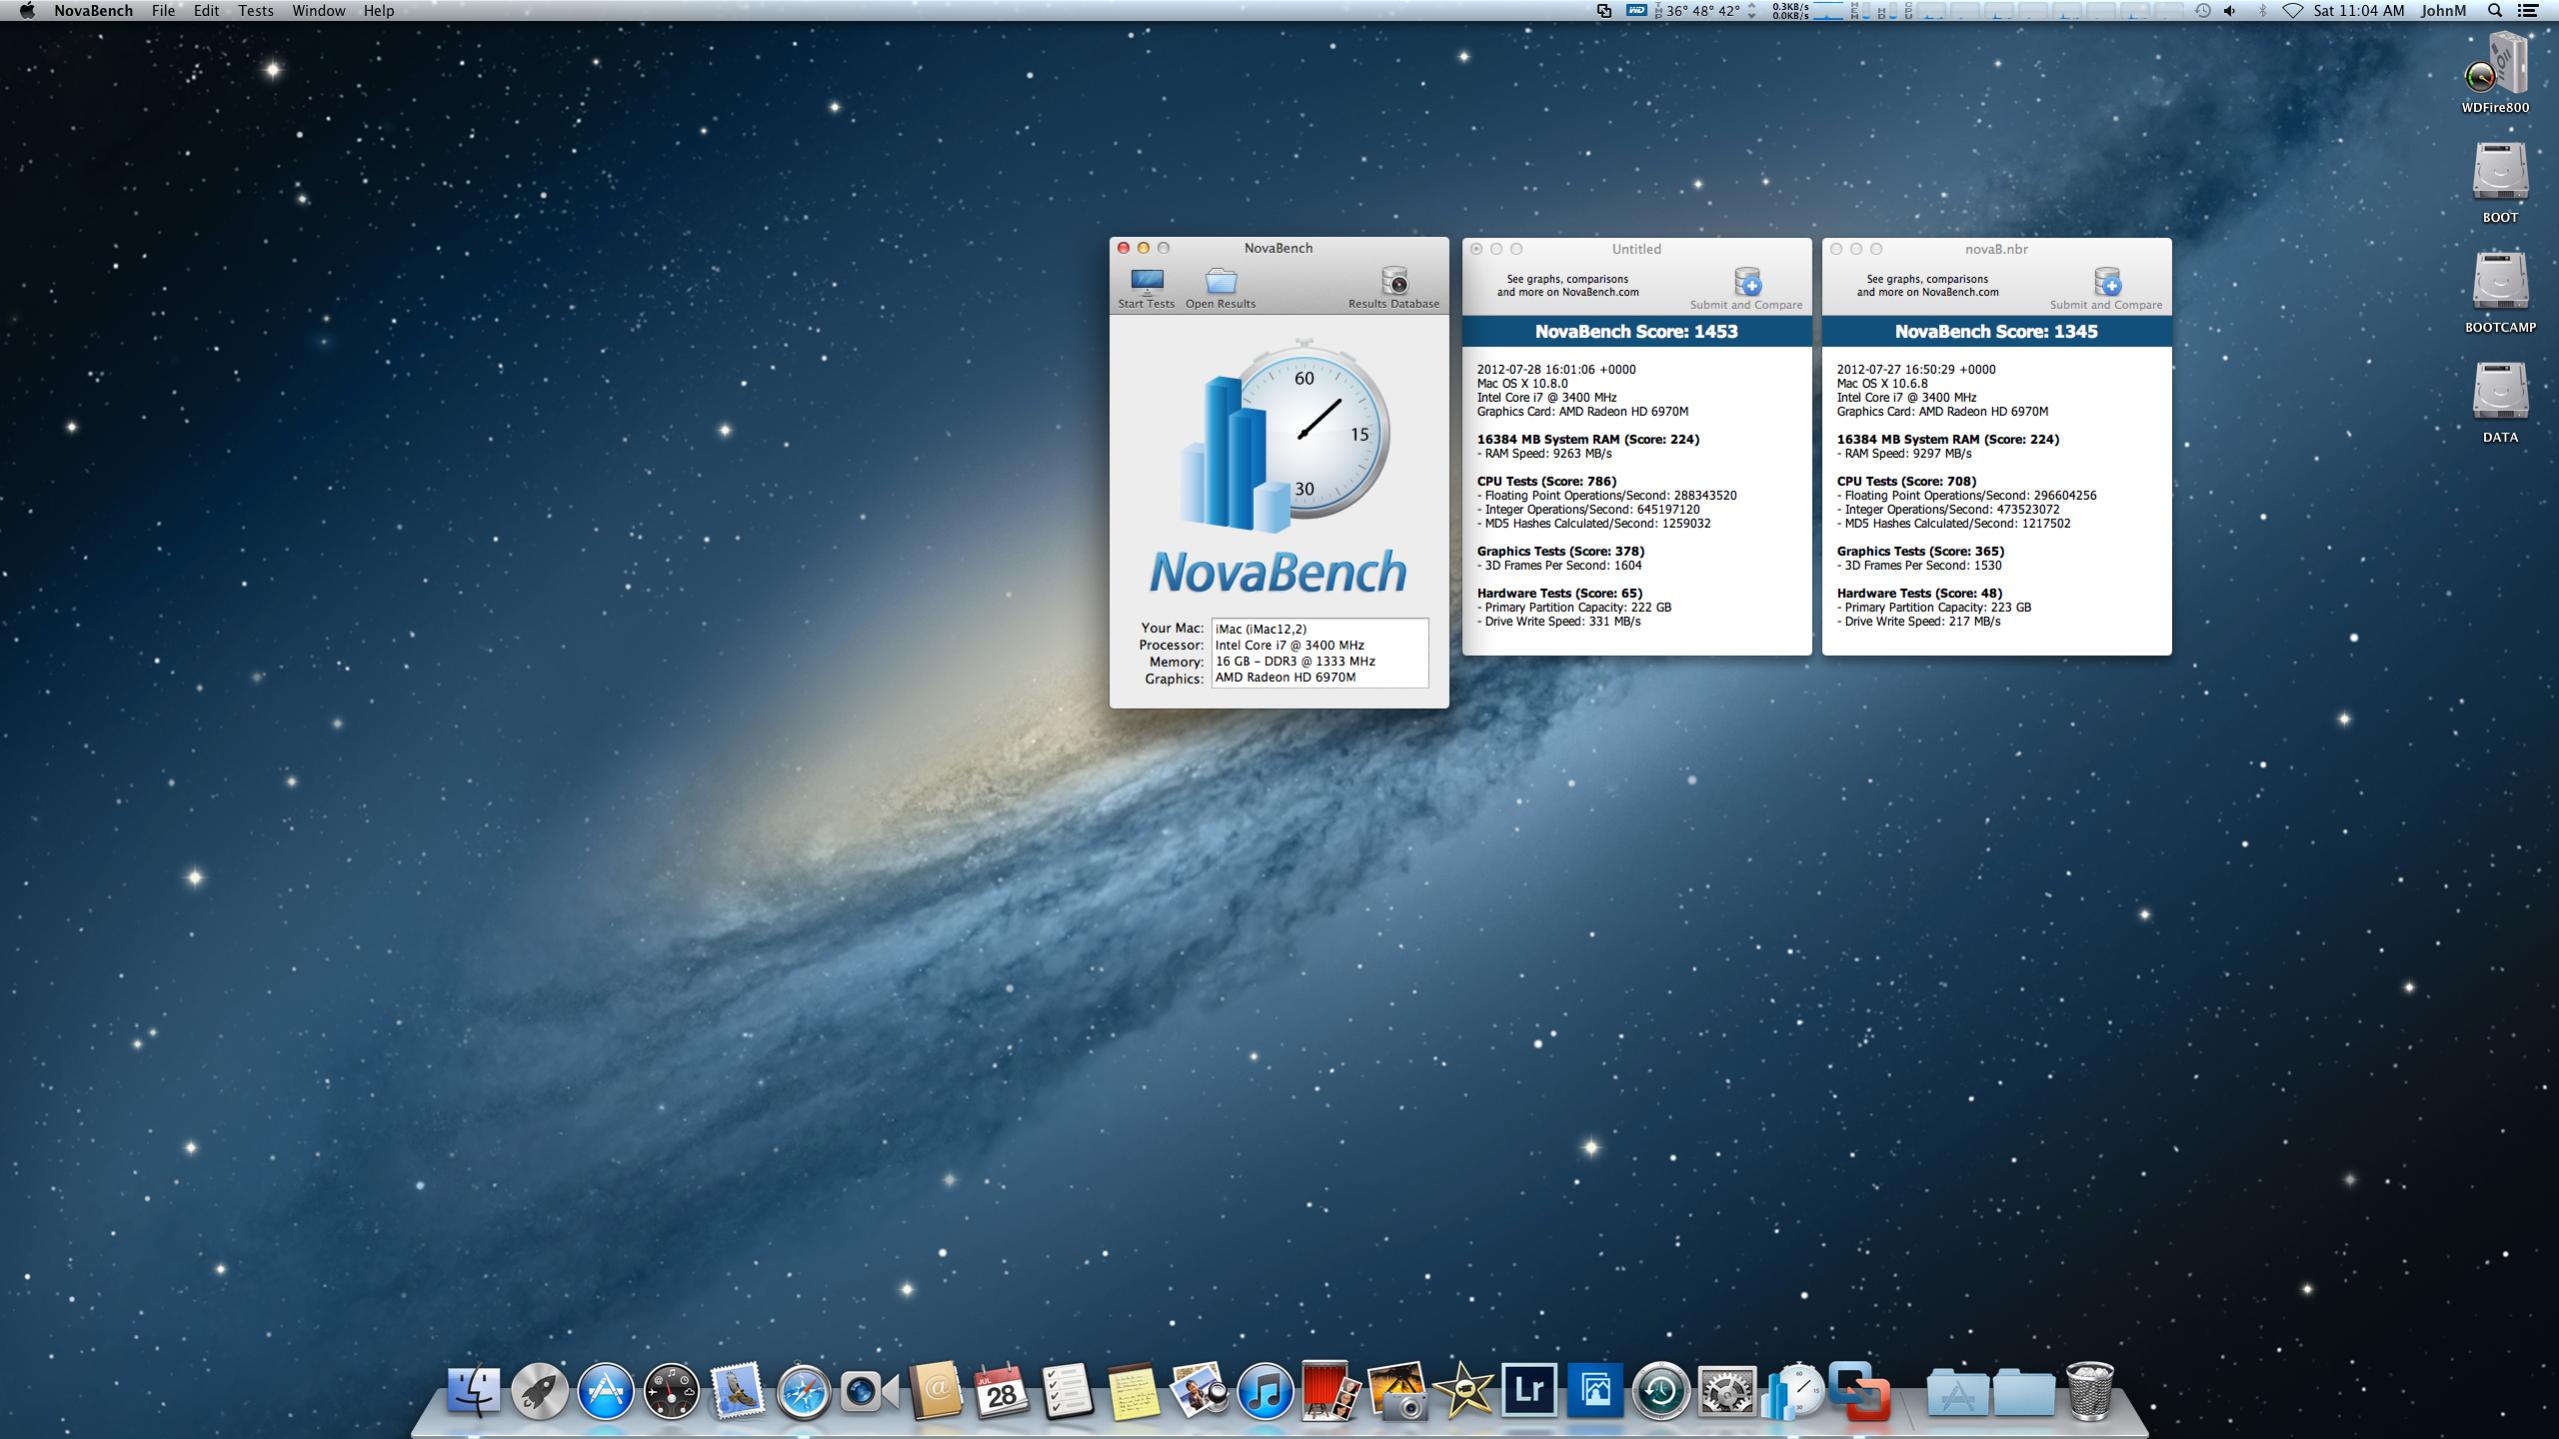Open Preview icon in Dock

[x=1199, y=1390]
